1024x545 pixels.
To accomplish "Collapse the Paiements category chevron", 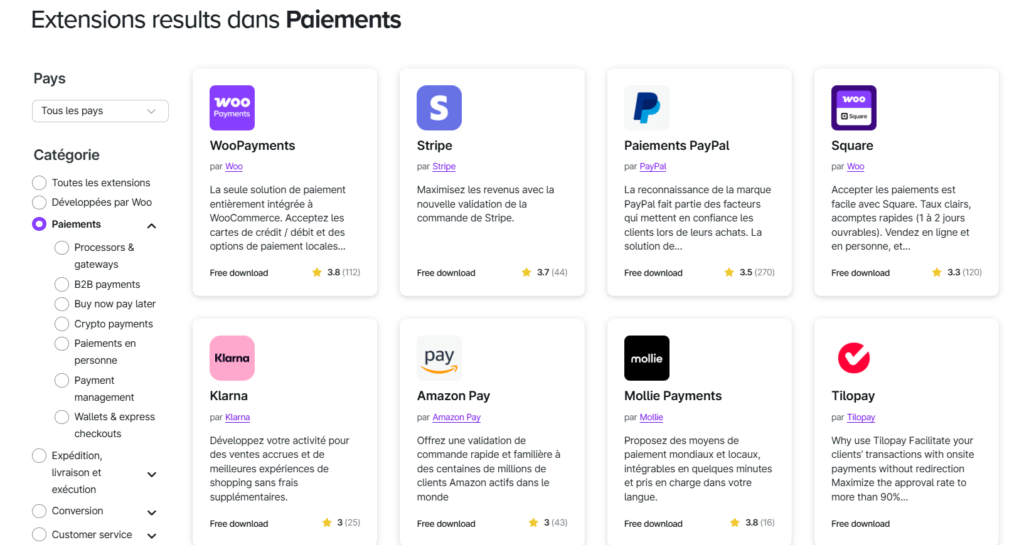I will (152, 226).
